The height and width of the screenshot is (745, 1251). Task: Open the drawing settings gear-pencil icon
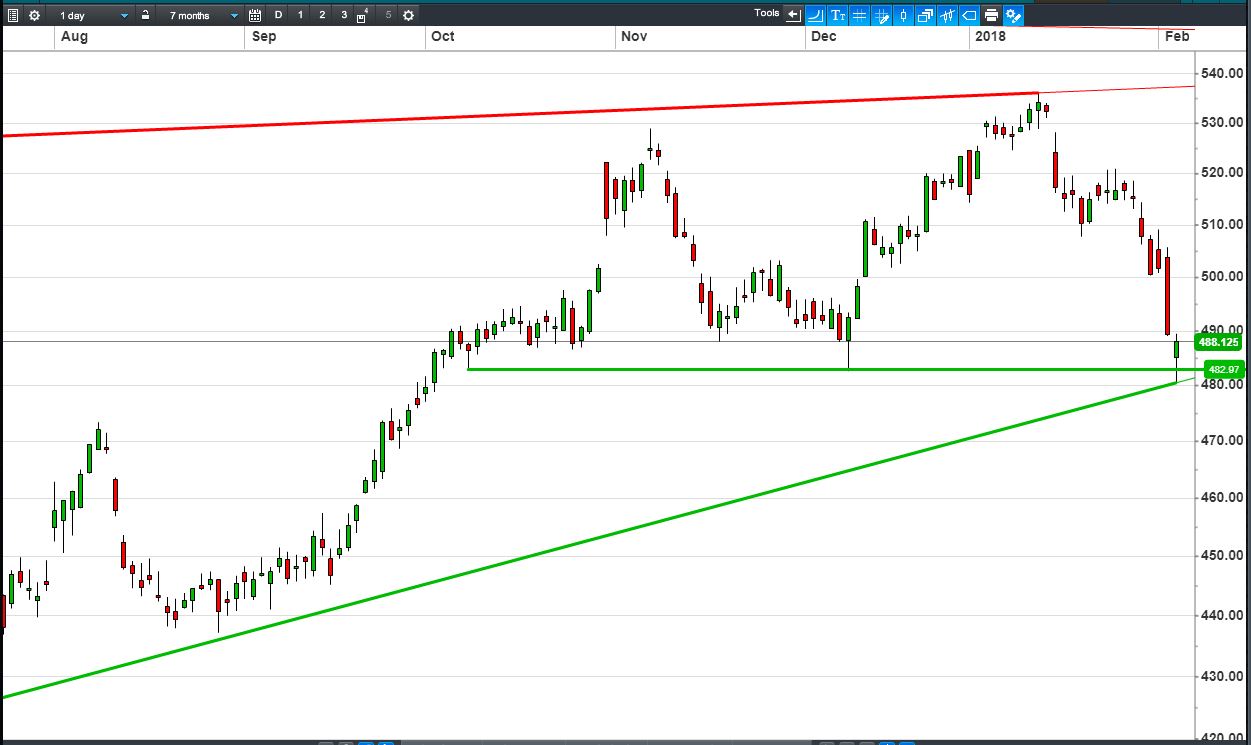(1013, 15)
